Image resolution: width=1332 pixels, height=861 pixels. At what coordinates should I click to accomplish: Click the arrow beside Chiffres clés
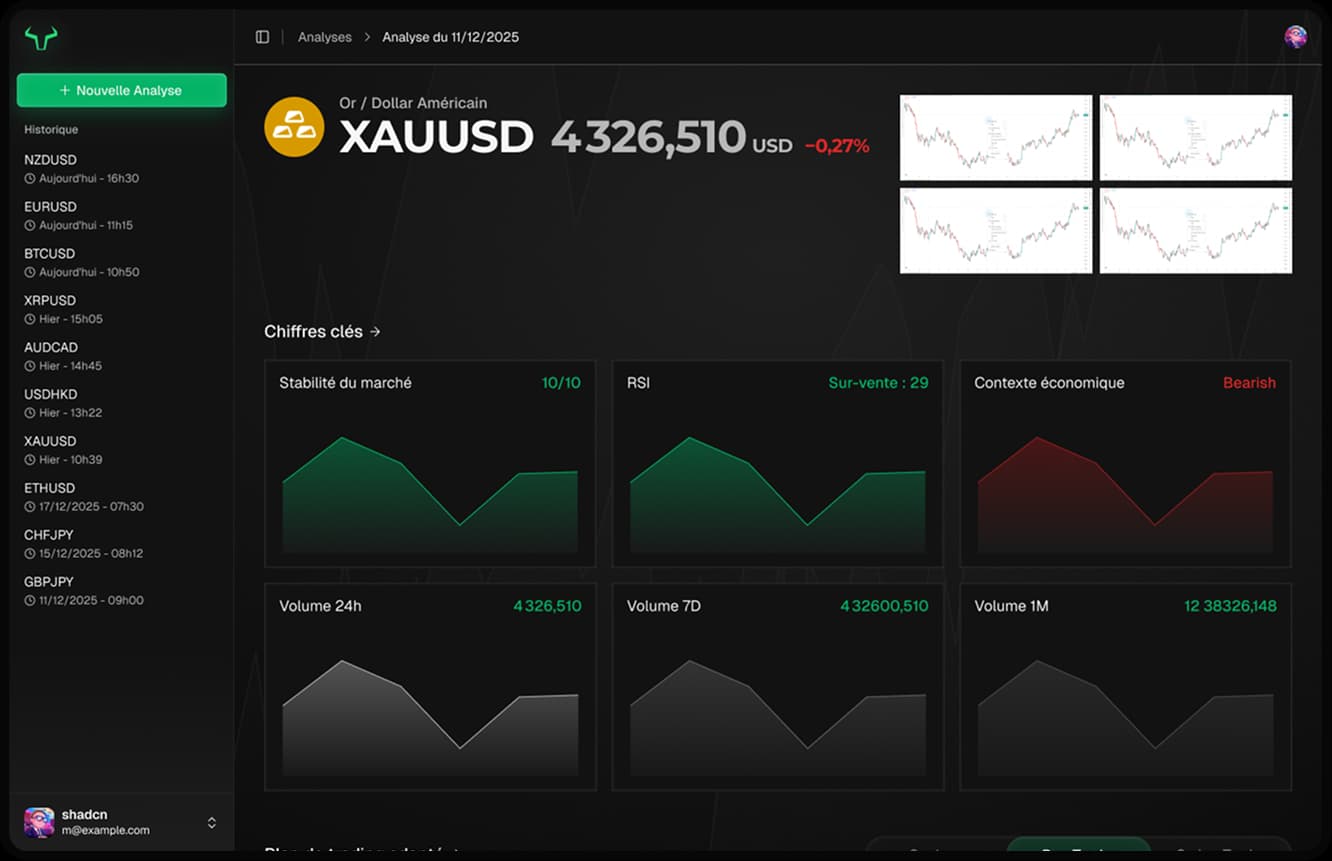[x=375, y=332]
